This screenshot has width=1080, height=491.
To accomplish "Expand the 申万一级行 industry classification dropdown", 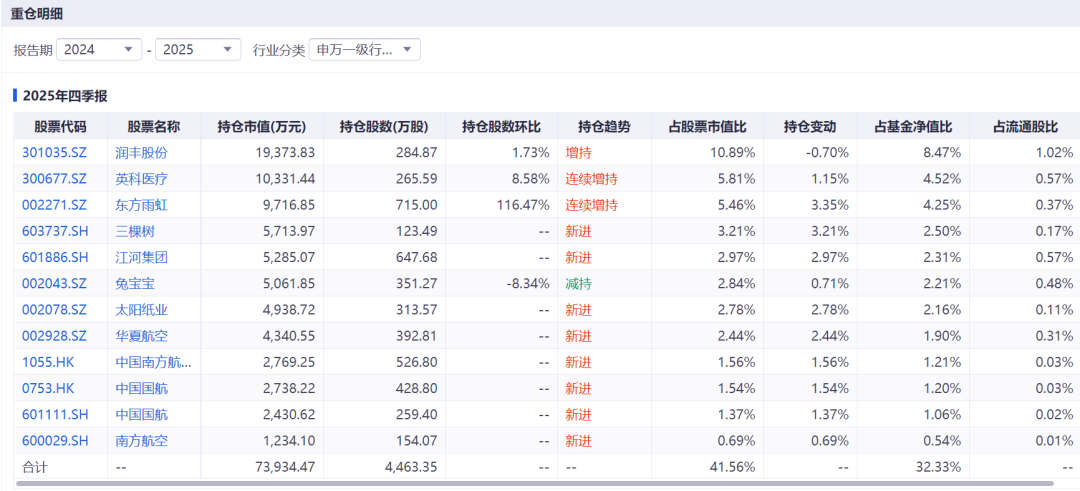I will click(x=364, y=49).
